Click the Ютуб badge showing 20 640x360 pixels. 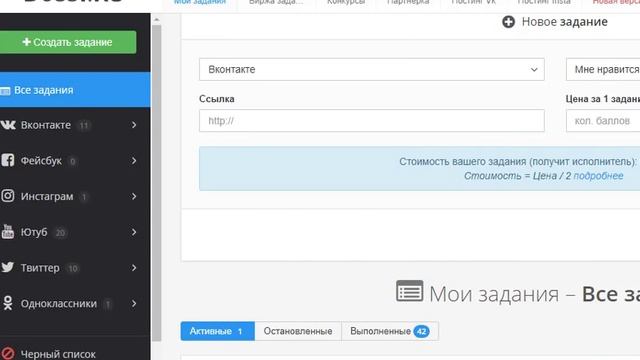pyautogui.click(x=60, y=233)
